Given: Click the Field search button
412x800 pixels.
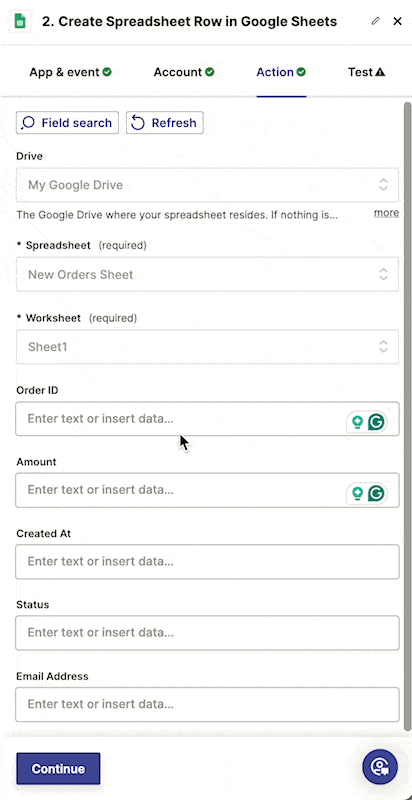Looking at the screenshot, I should (x=67, y=123).
